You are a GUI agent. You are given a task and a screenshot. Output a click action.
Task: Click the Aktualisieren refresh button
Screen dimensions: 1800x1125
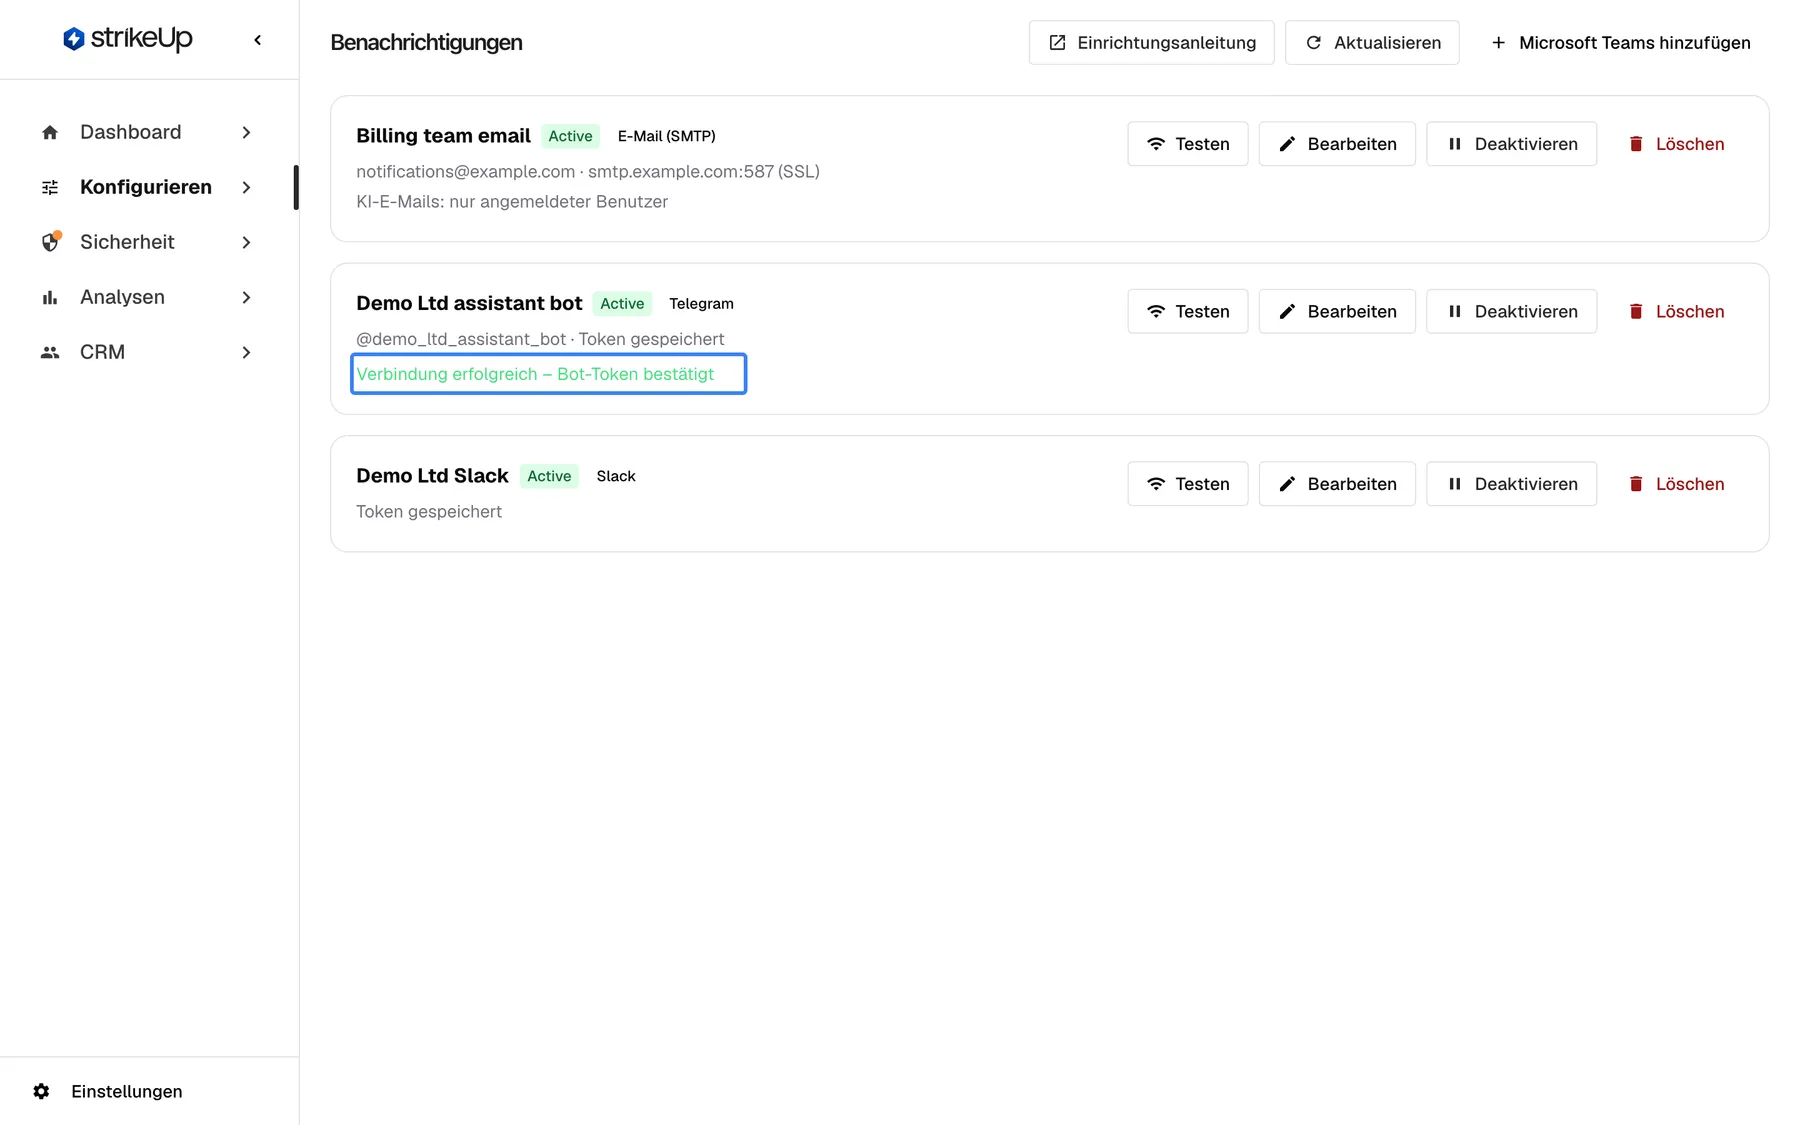click(x=1372, y=42)
